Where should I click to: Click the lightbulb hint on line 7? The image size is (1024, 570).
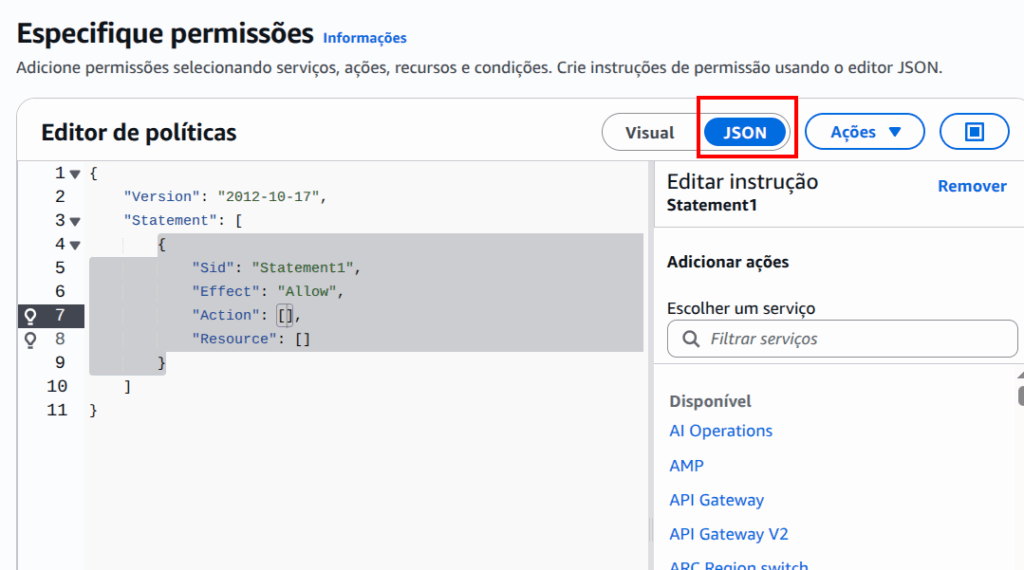coord(30,317)
